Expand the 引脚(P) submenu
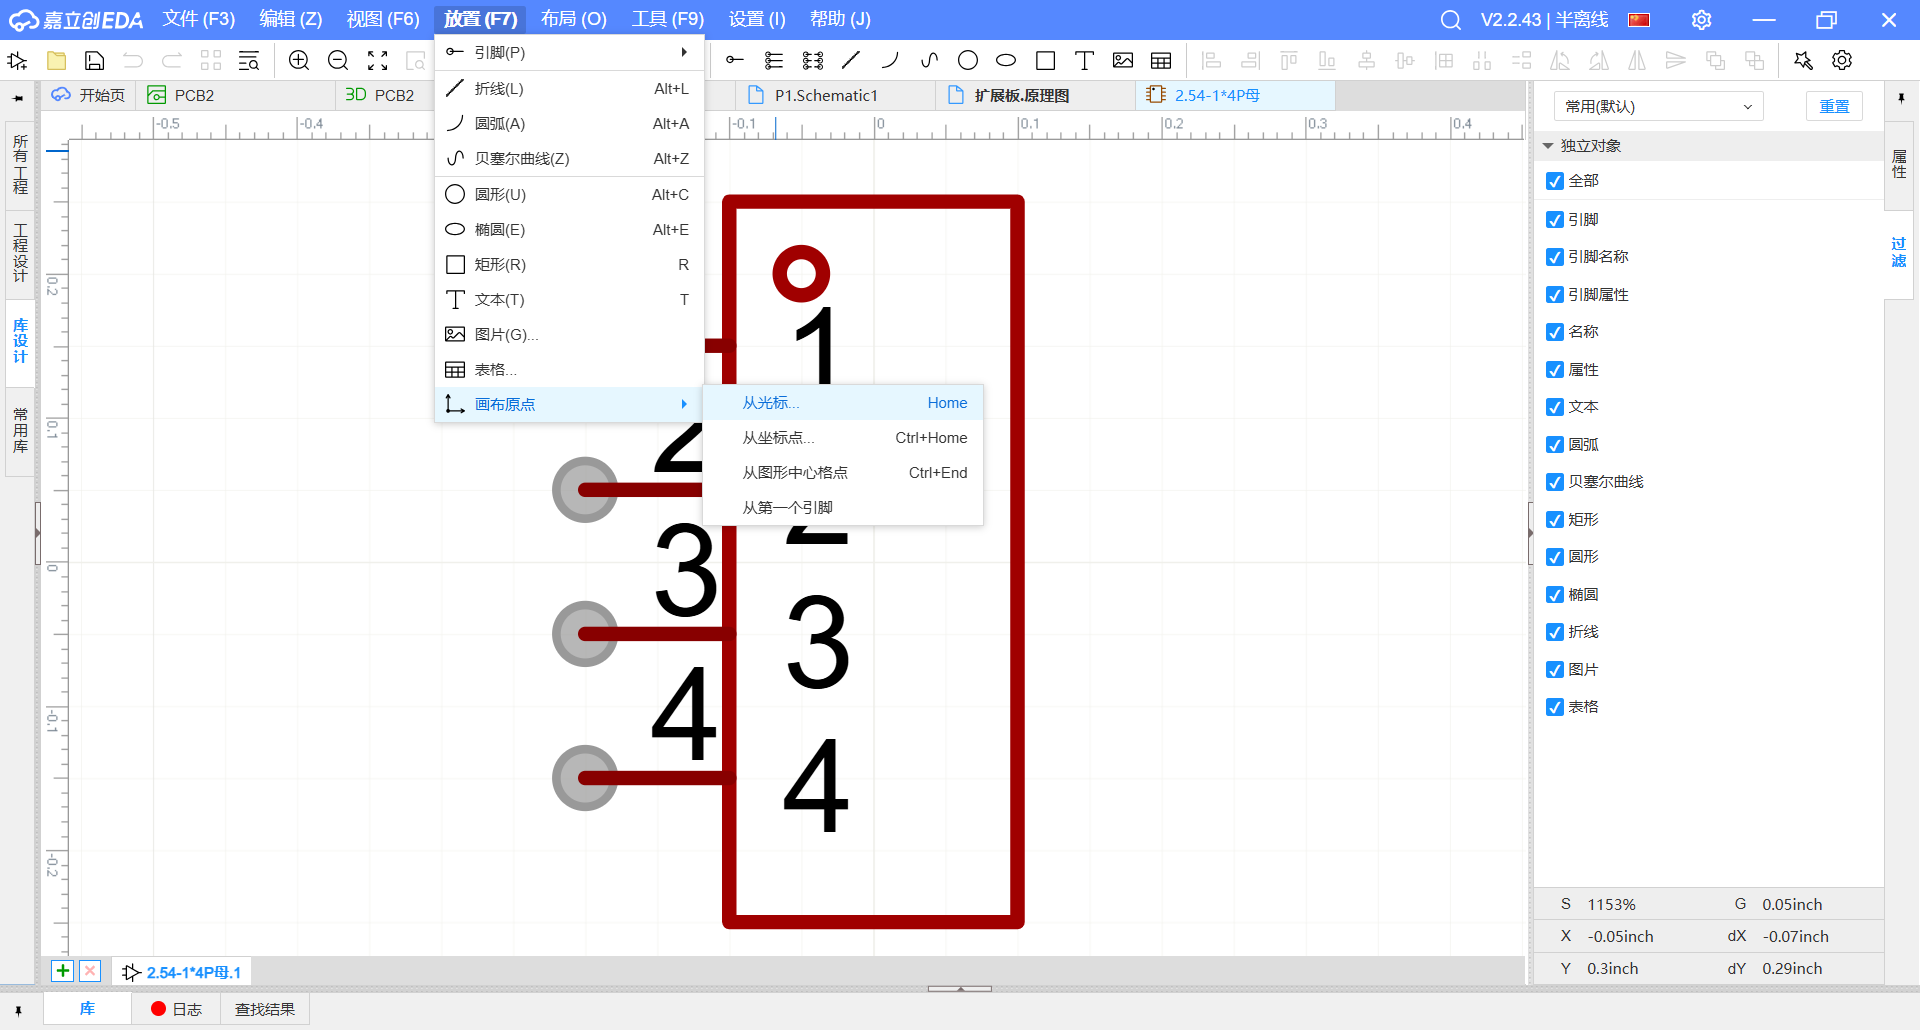This screenshot has height=1030, width=1920. [568, 52]
